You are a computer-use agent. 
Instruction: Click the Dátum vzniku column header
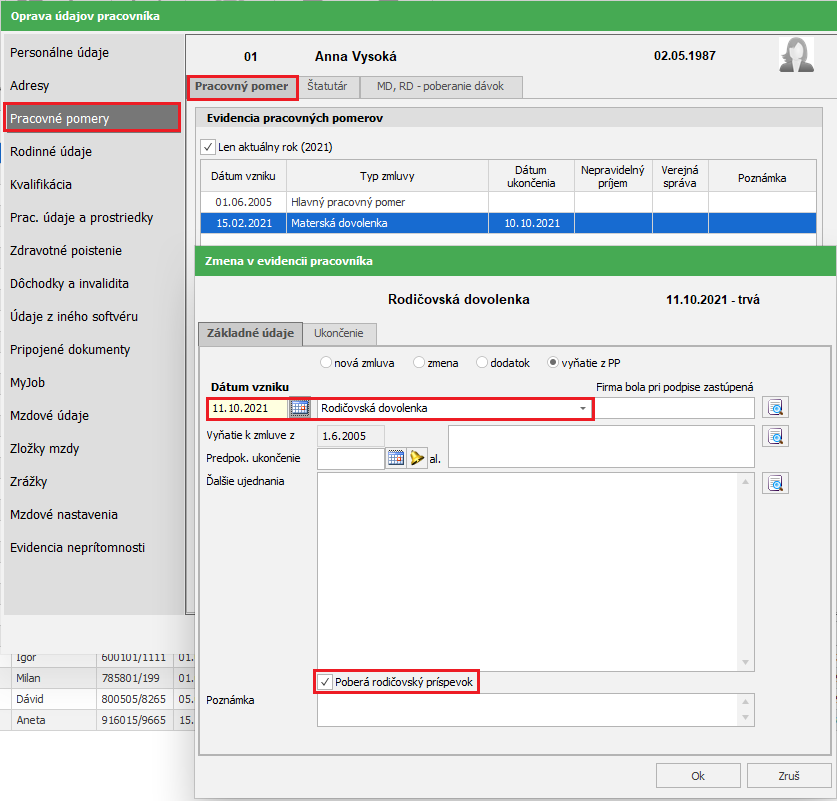(x=243, y=176)
